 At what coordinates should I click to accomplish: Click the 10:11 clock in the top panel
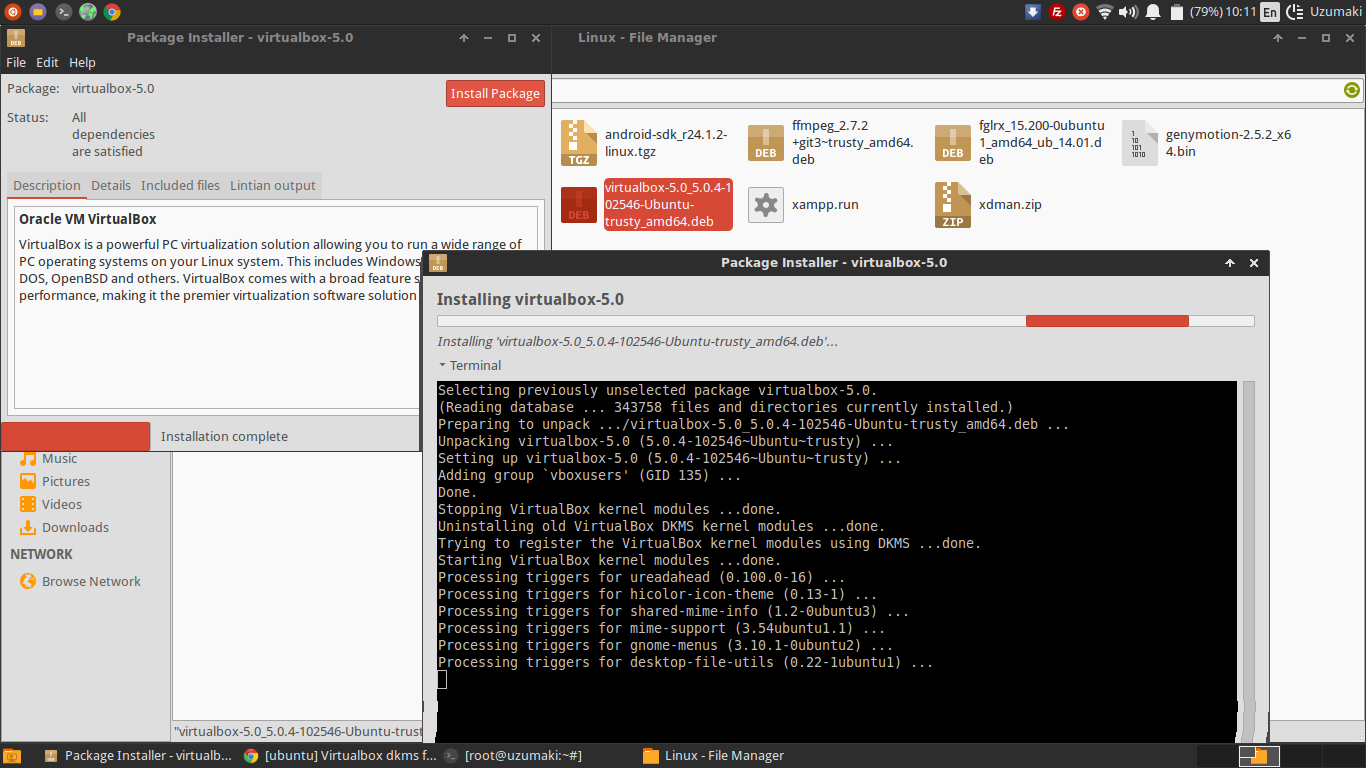coord(1240,12)
